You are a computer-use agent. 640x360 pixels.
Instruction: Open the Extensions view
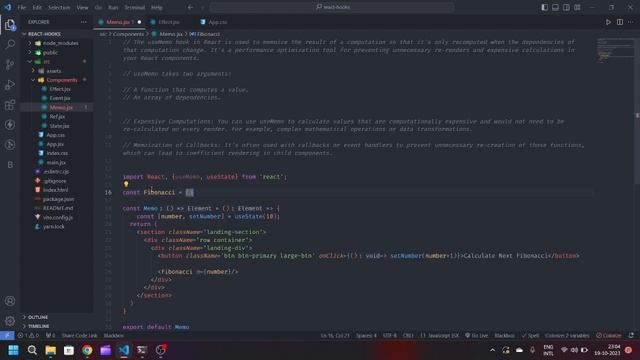click(x=10, y=104)
